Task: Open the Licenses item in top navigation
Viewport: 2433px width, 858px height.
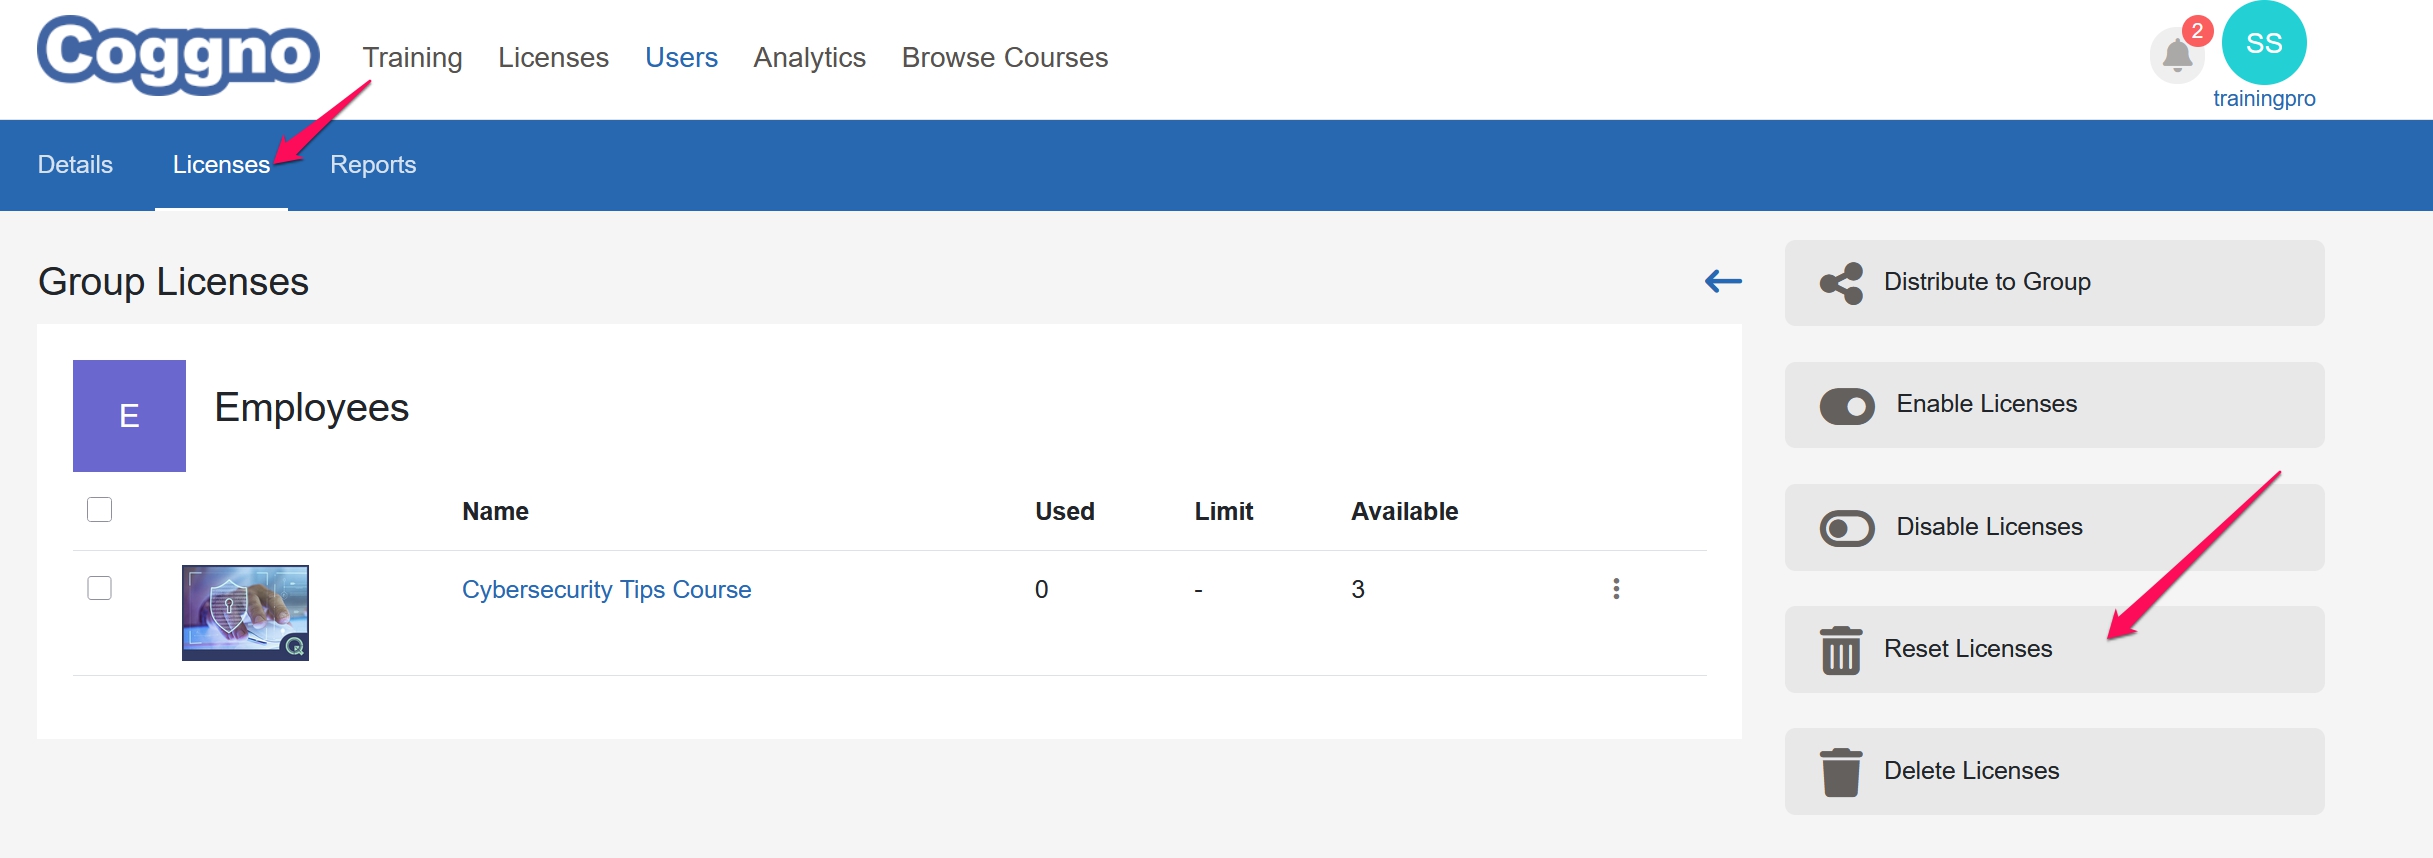Action: (x=553, y=58)
